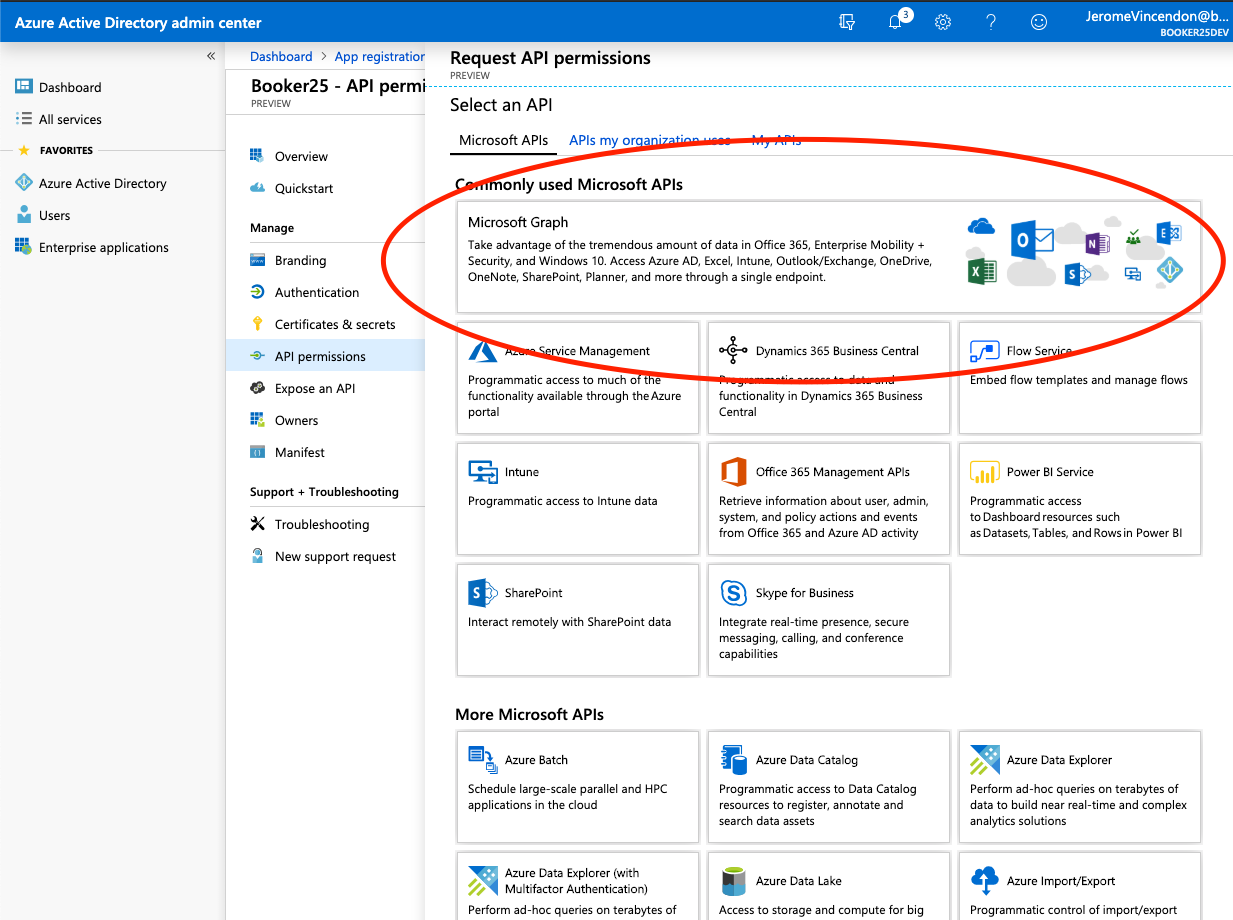
Task: Click the smiley feedback icon
Action: tap(1038, 21)
